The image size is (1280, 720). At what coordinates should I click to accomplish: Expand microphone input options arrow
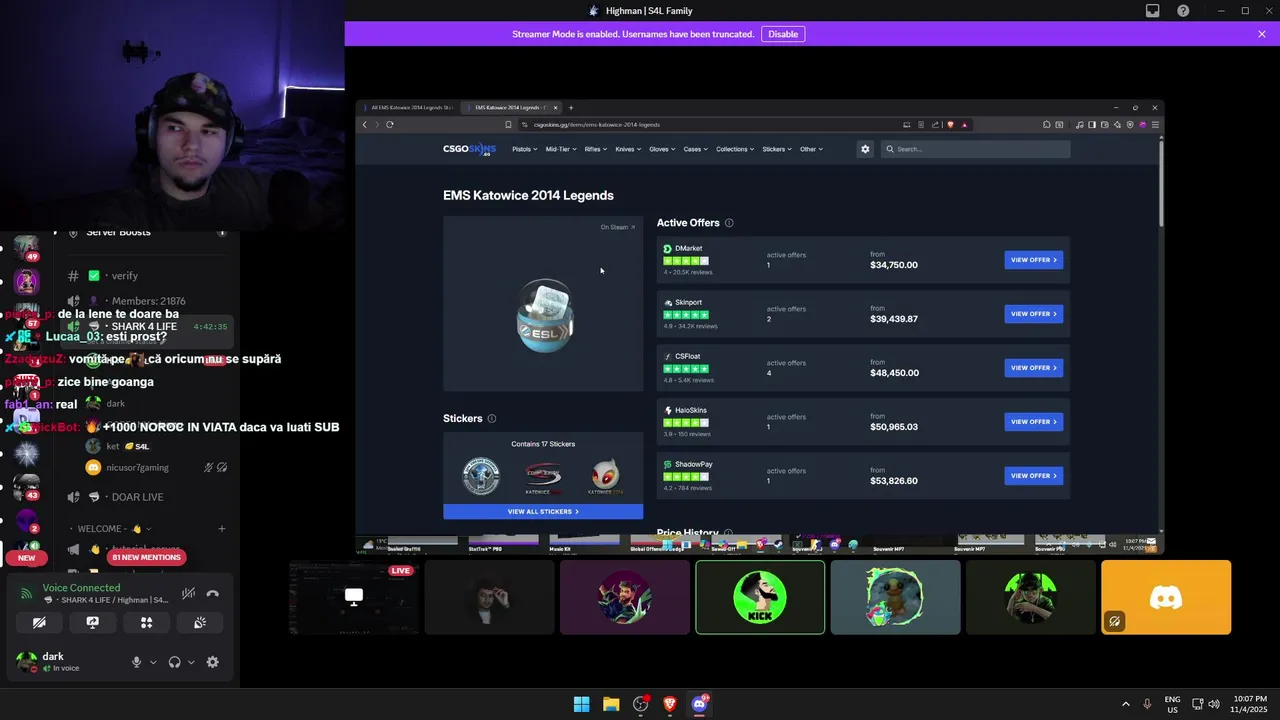[x=153, y=662]
